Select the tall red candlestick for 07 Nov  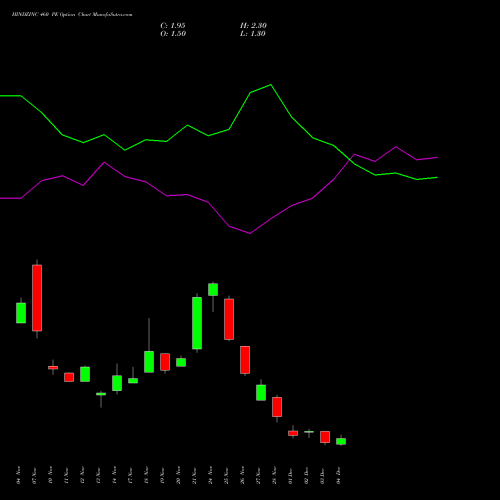click(x=37, y=298)
